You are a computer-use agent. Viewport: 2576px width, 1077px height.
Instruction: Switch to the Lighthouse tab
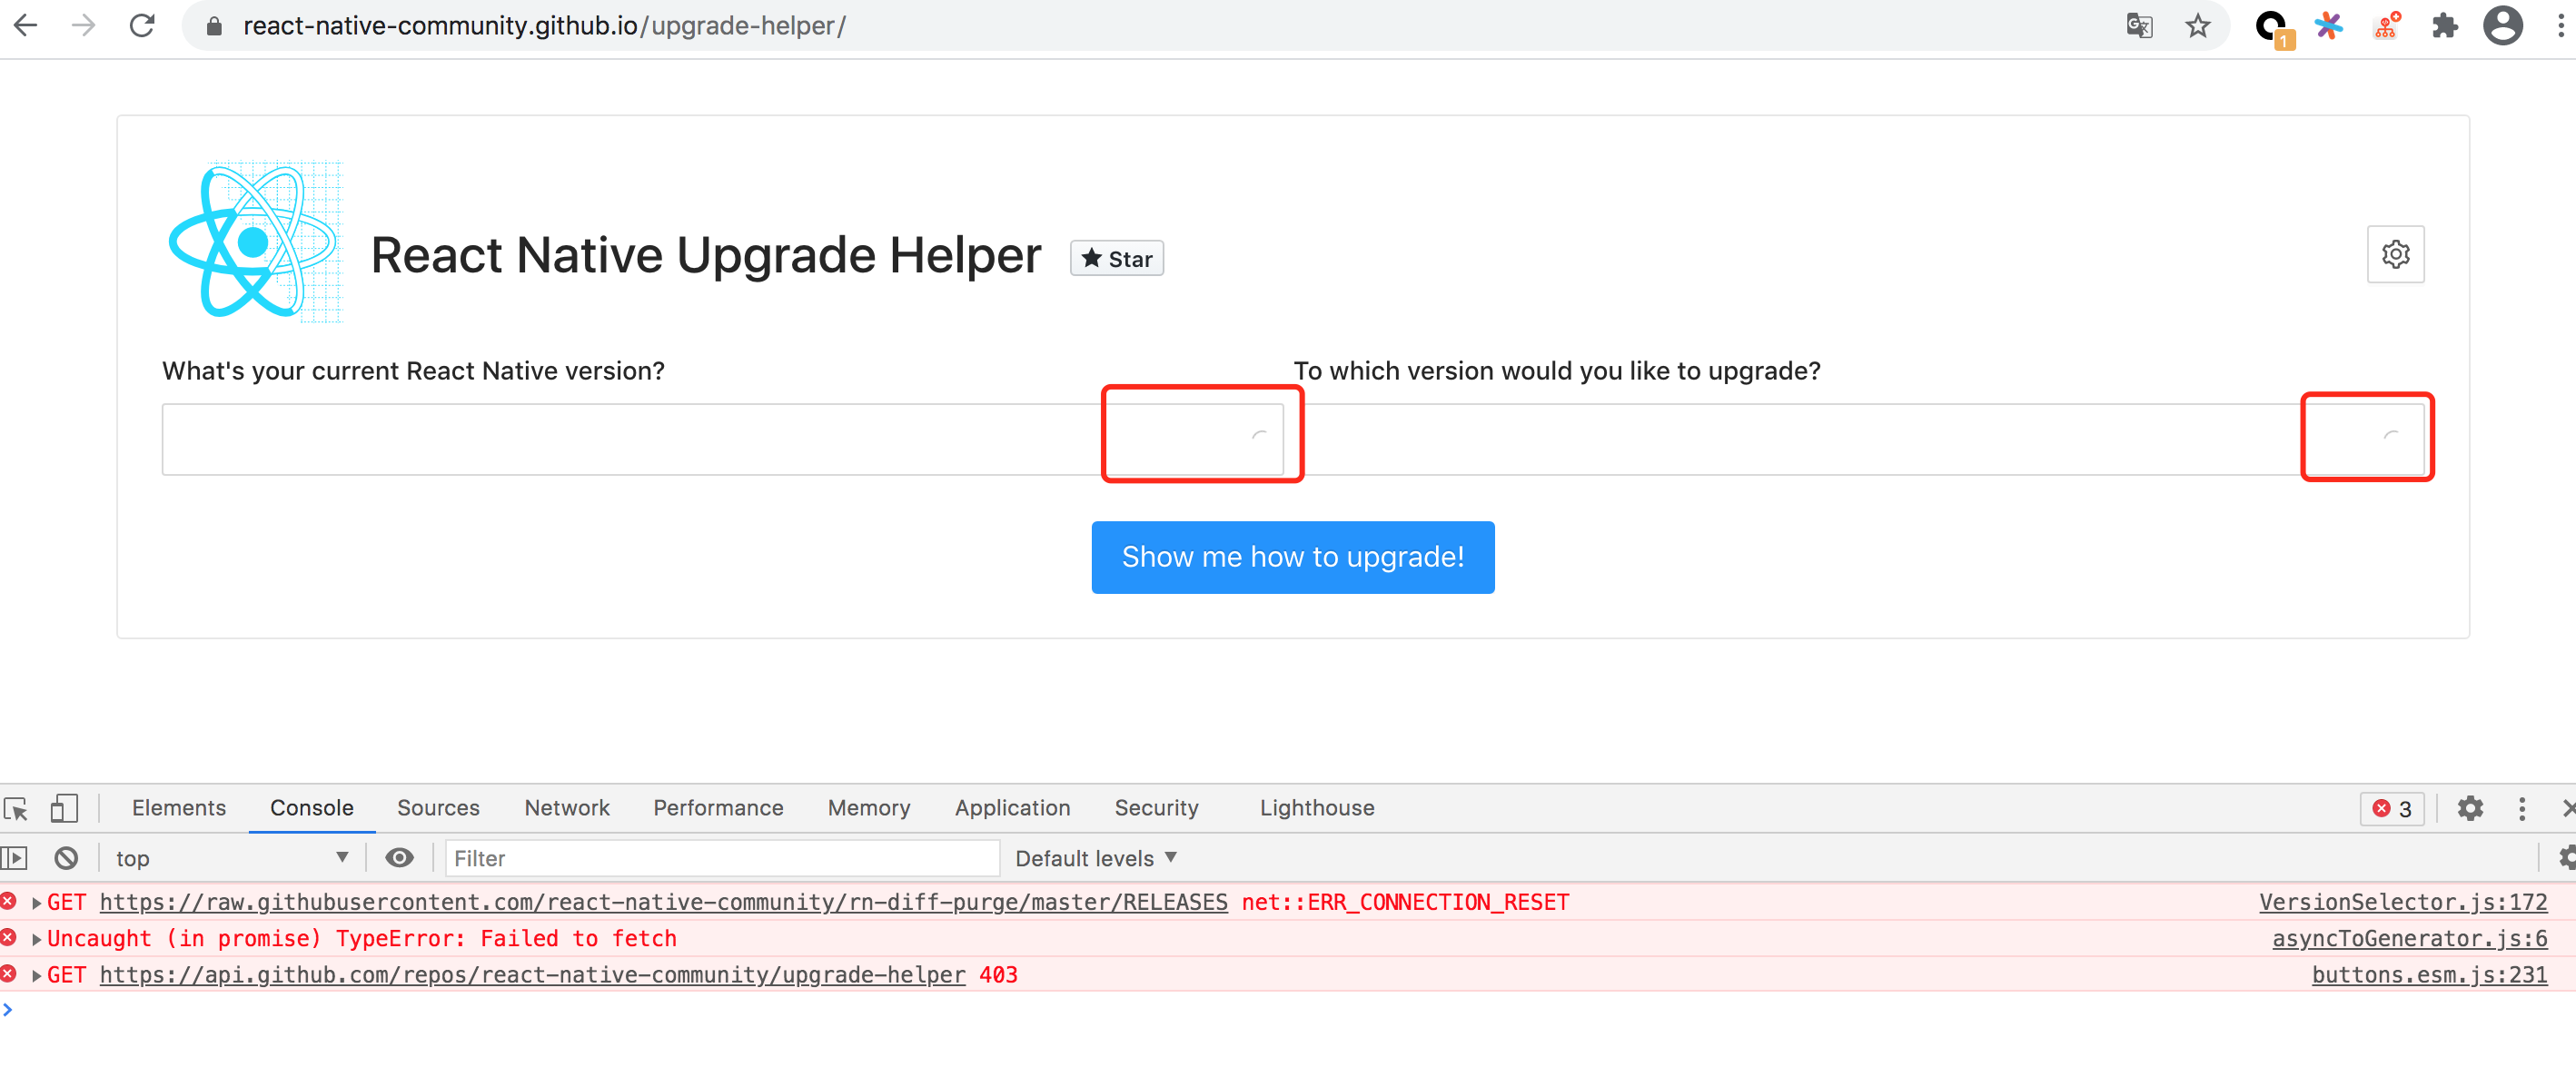pyautogui.click(x=1316, y=807)
